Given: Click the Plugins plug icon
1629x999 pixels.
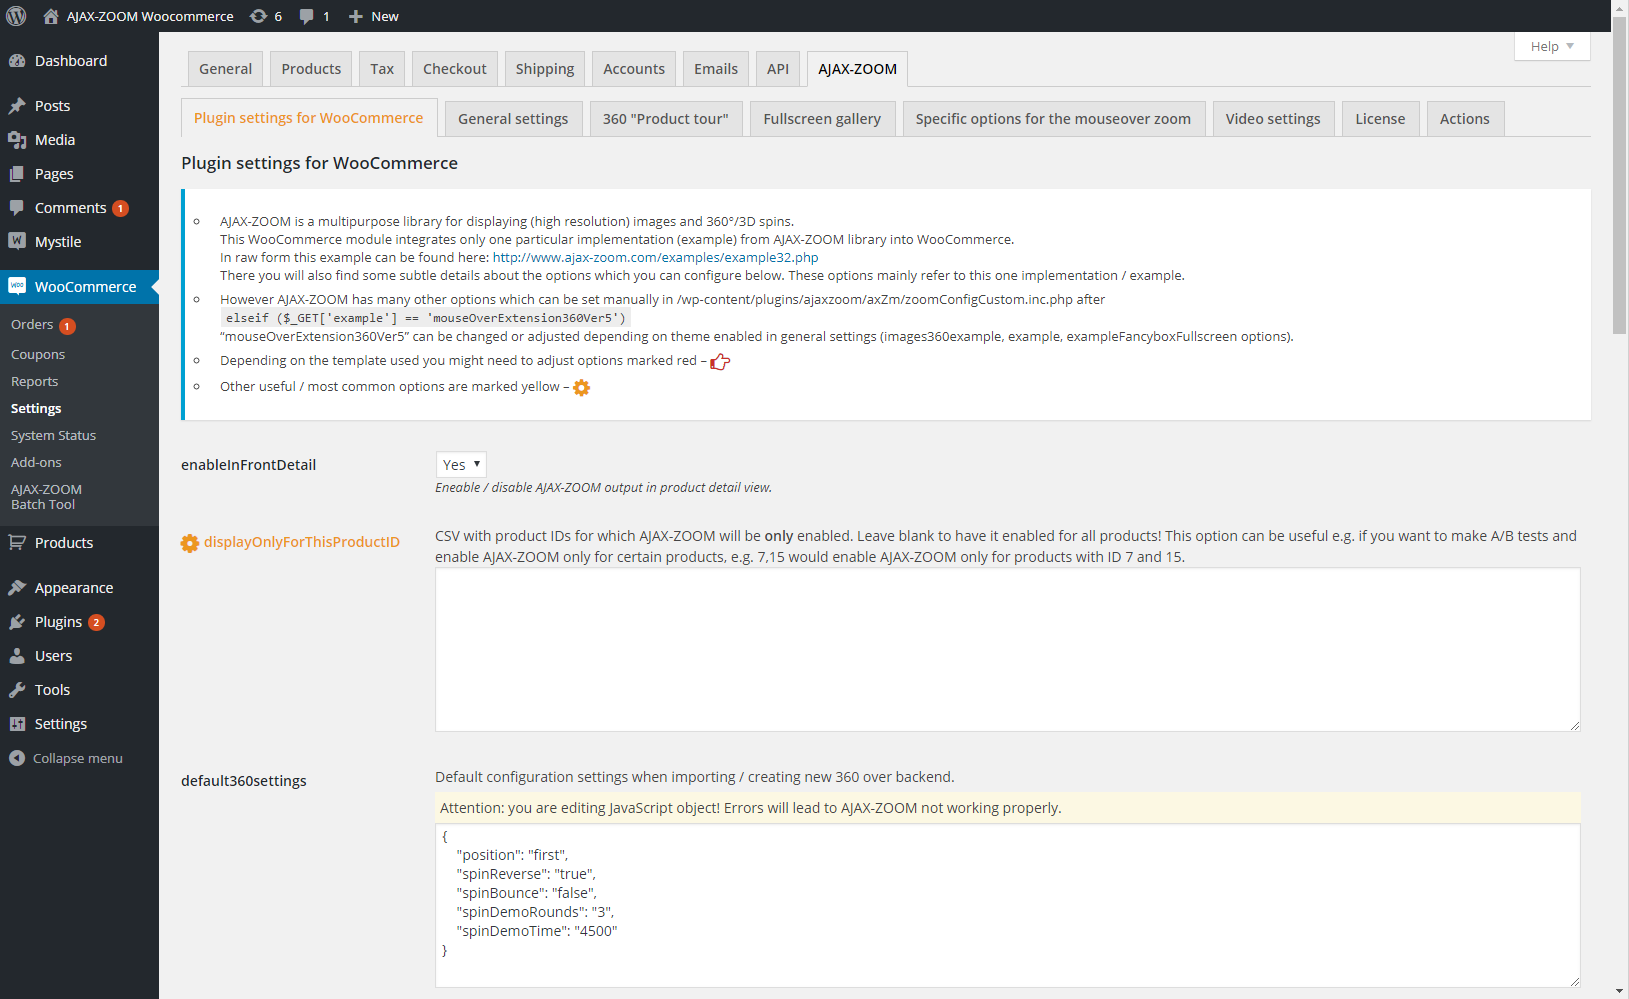Looking at the screenshot, I should (17, 622).
